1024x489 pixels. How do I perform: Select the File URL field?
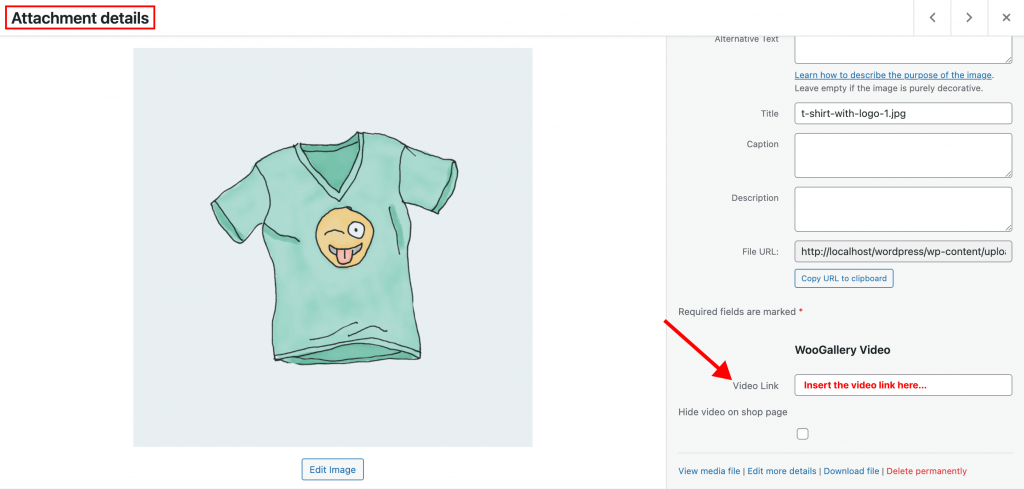pos(903,251)
